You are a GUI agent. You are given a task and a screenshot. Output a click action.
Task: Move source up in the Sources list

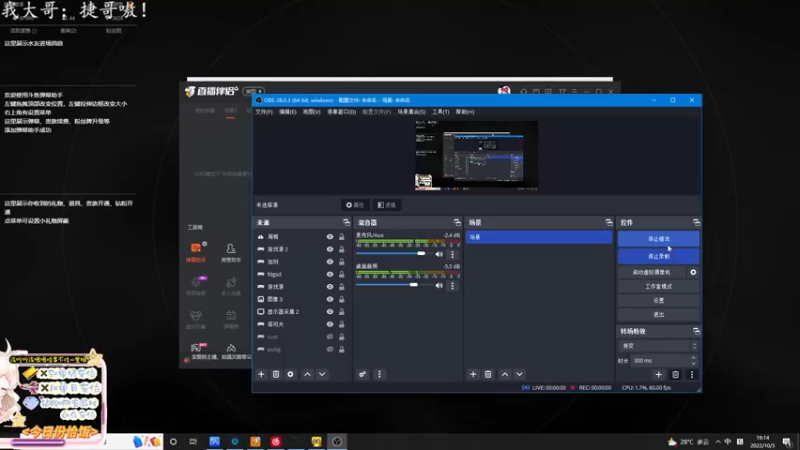click(307, 374)
